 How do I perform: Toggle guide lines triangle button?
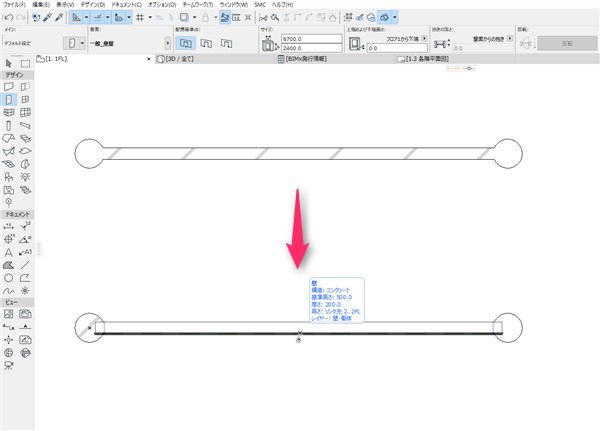click(77, 17)
